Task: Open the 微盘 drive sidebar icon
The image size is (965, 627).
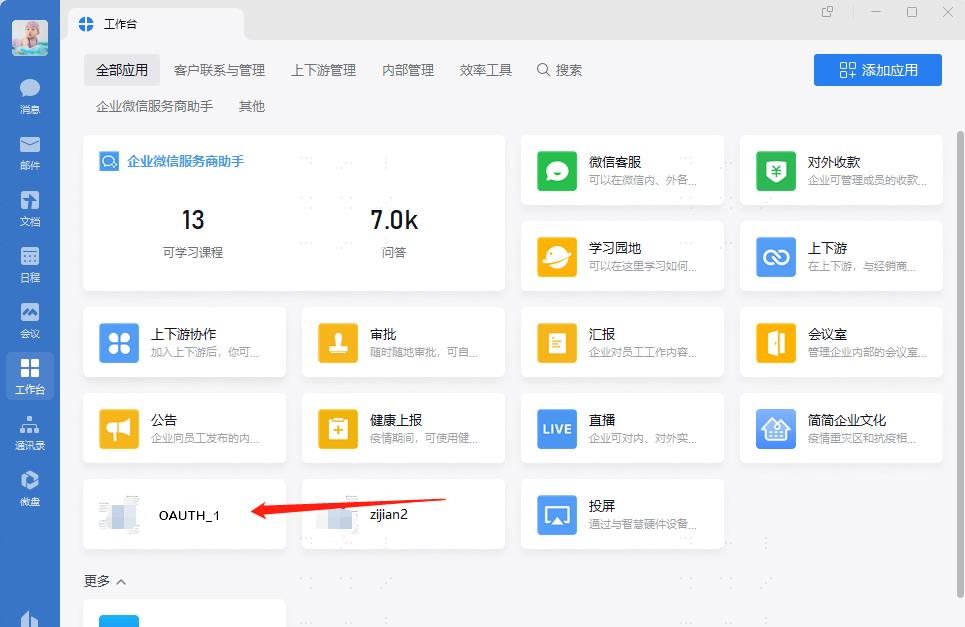Action: tap(30, 489)
